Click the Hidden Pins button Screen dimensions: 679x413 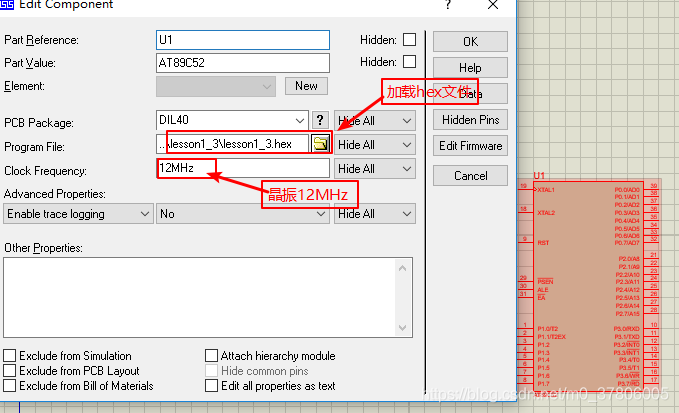tap(470, 120)
